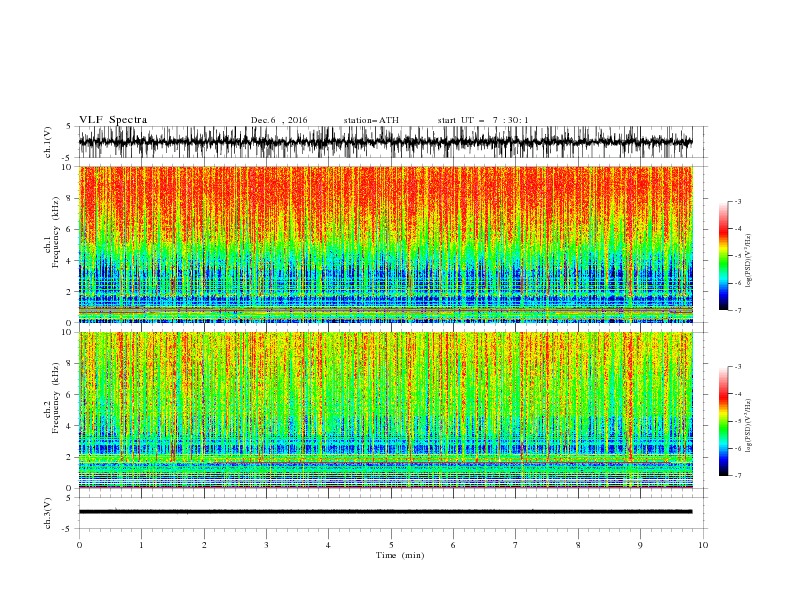Image resolution: width=792 pixels, height=612 pixels.
Task: Click the "-3" tick on ch.1 color bar
Action: [x=737, y=201]
